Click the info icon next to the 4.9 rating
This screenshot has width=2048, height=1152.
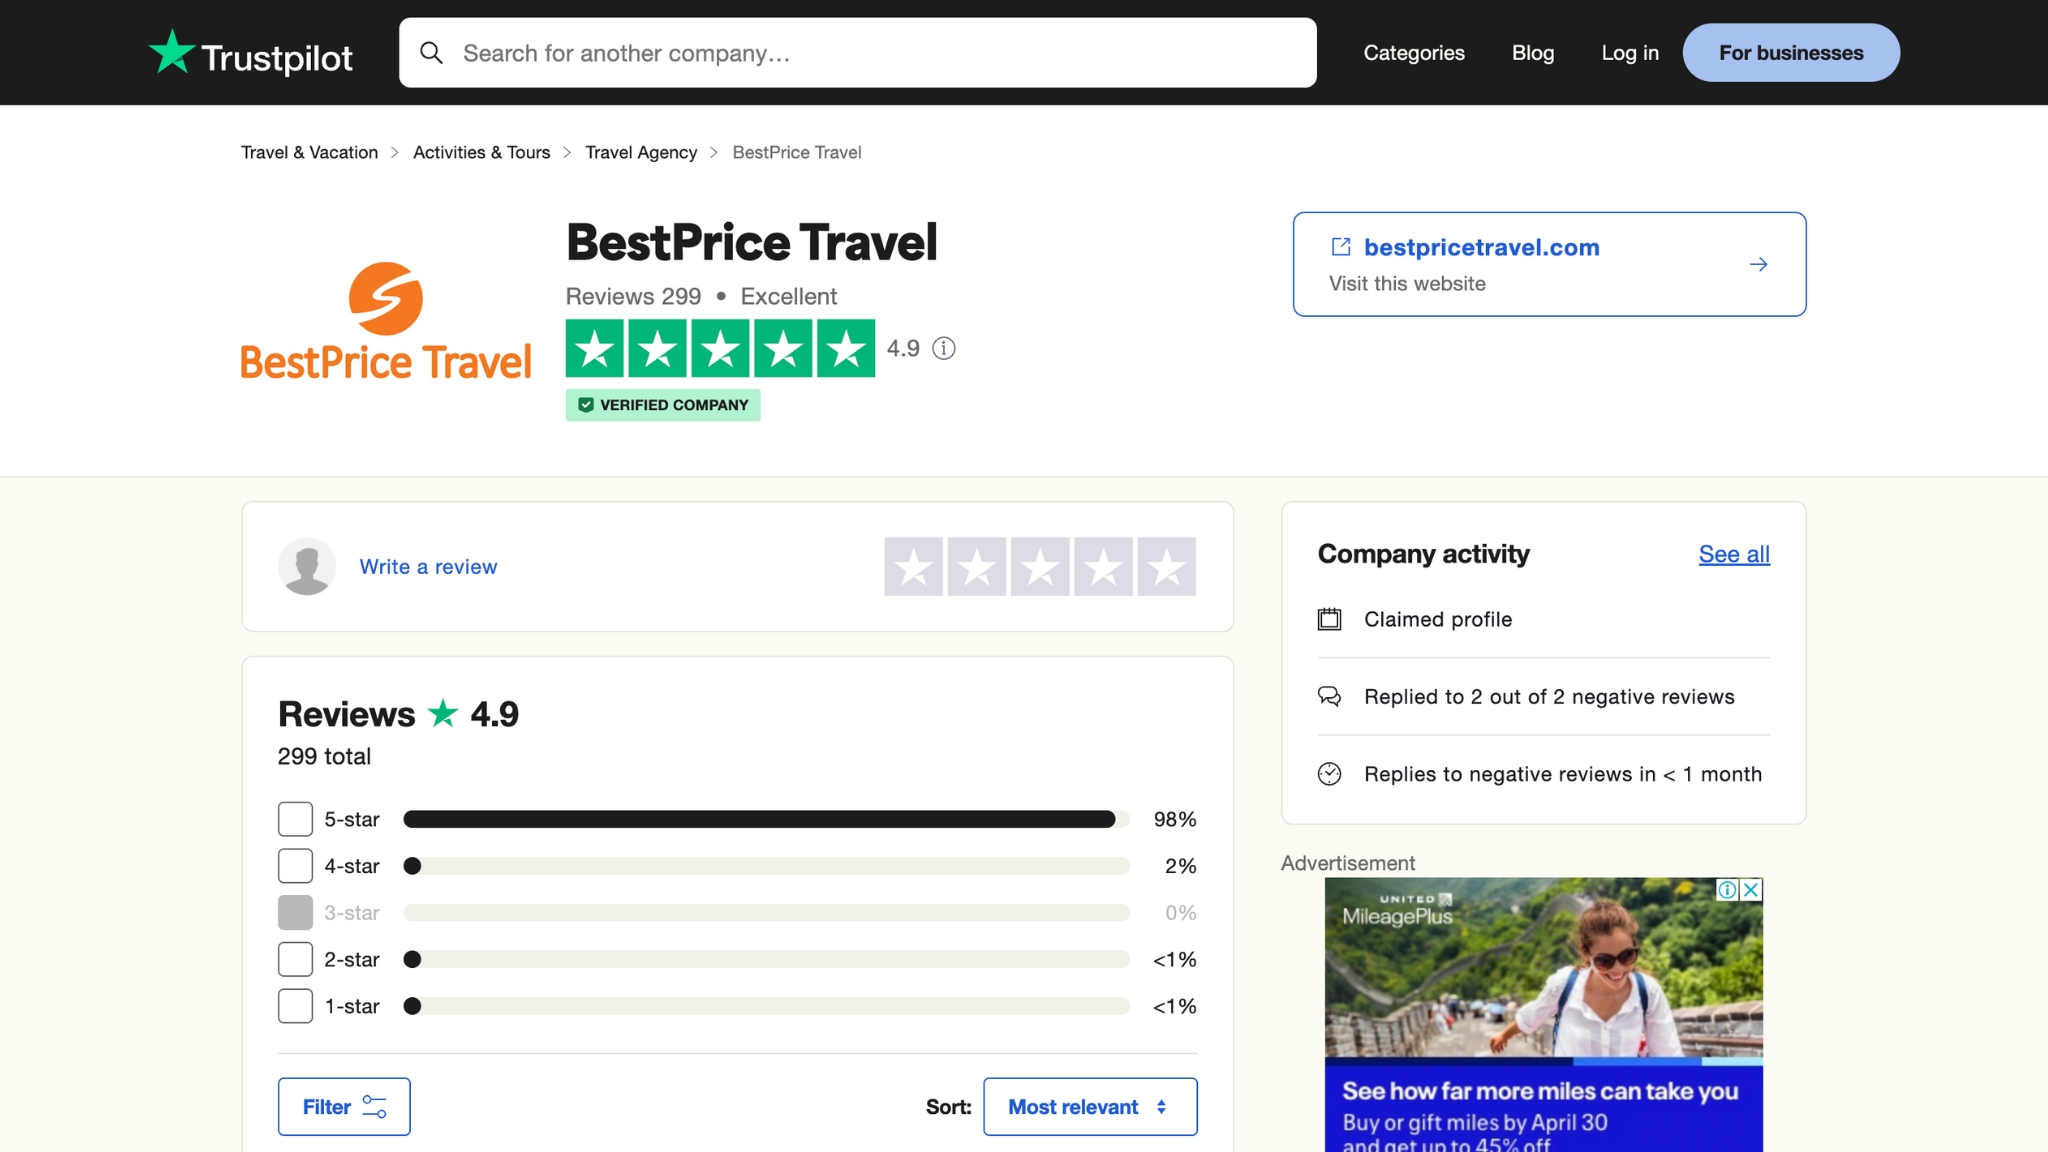click(x=943, y=348)
